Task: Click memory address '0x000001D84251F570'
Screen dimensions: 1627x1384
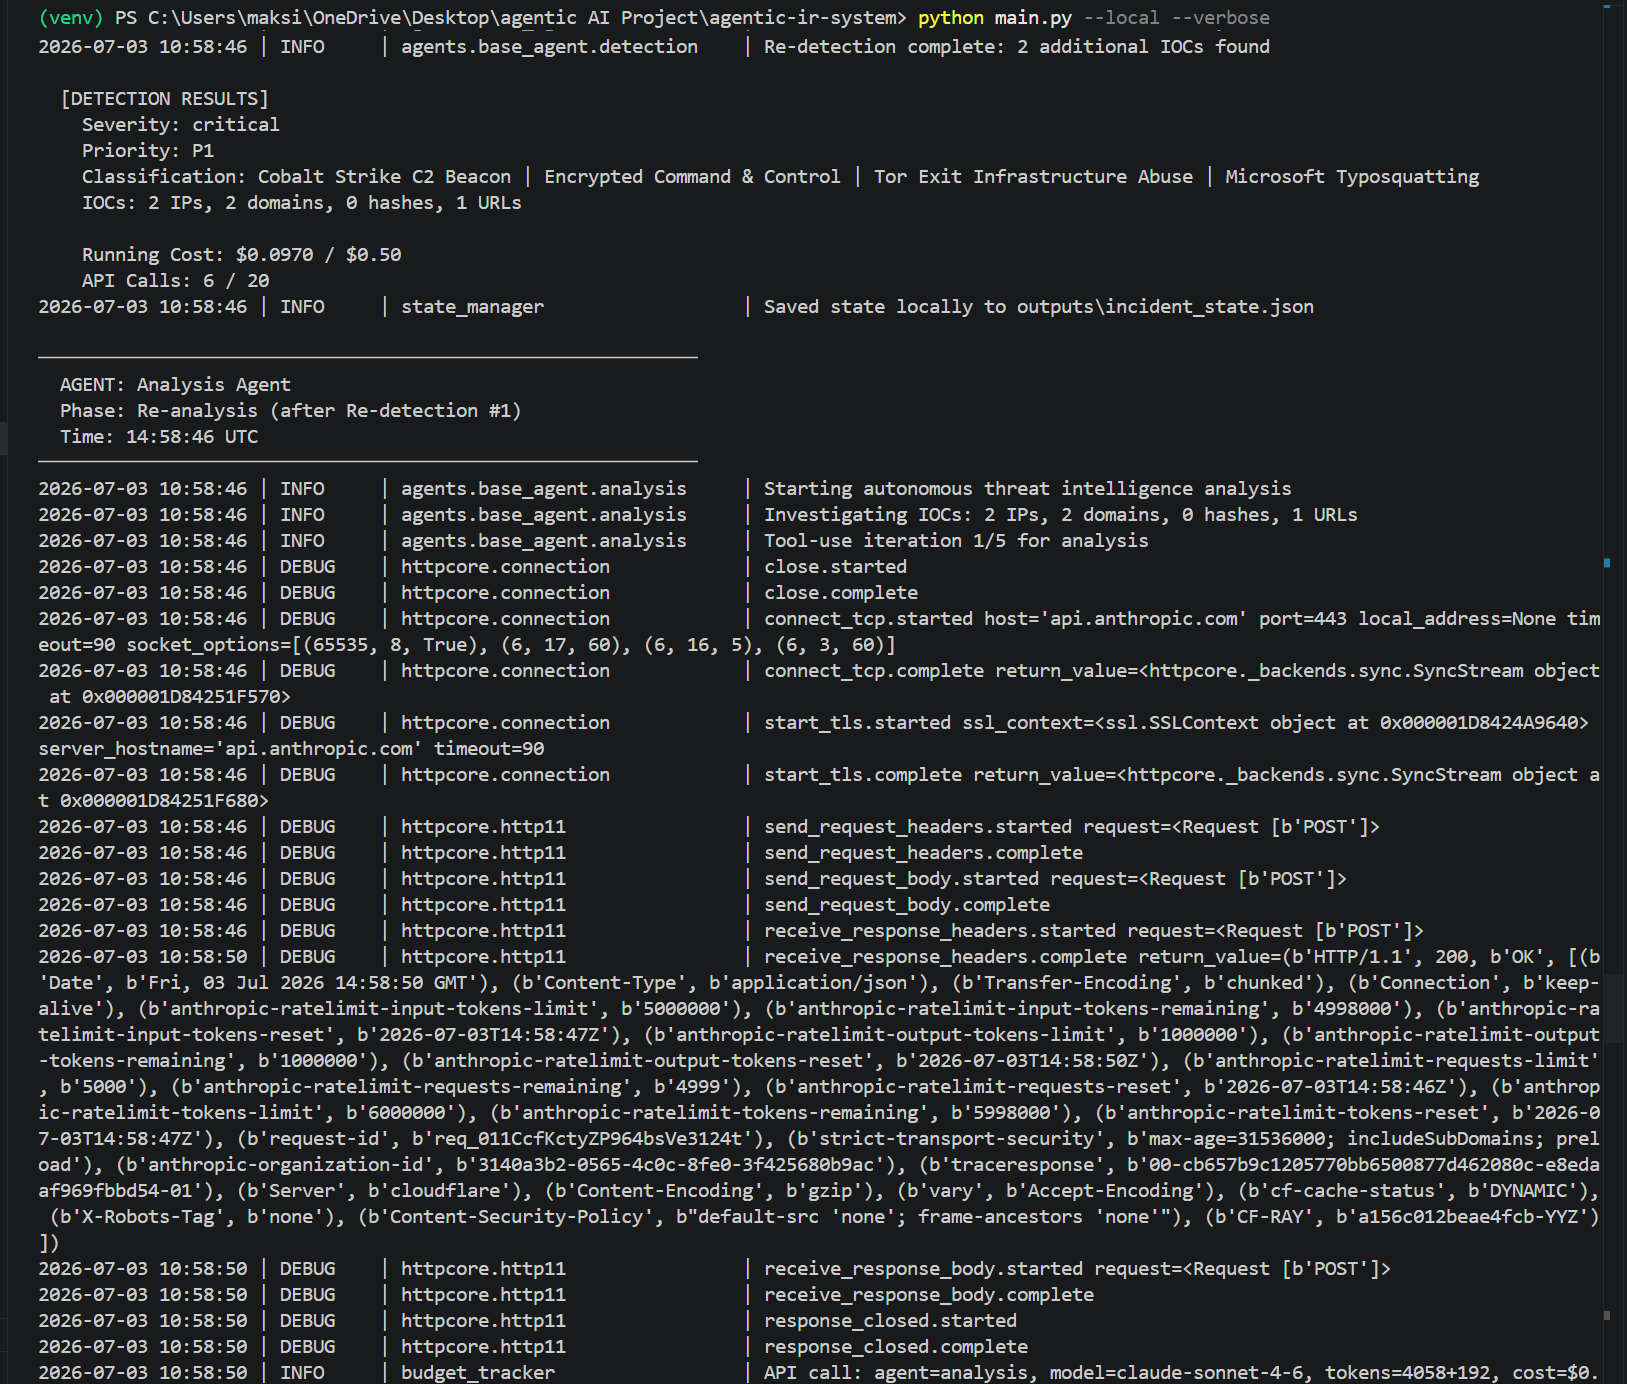Action: 181,696
